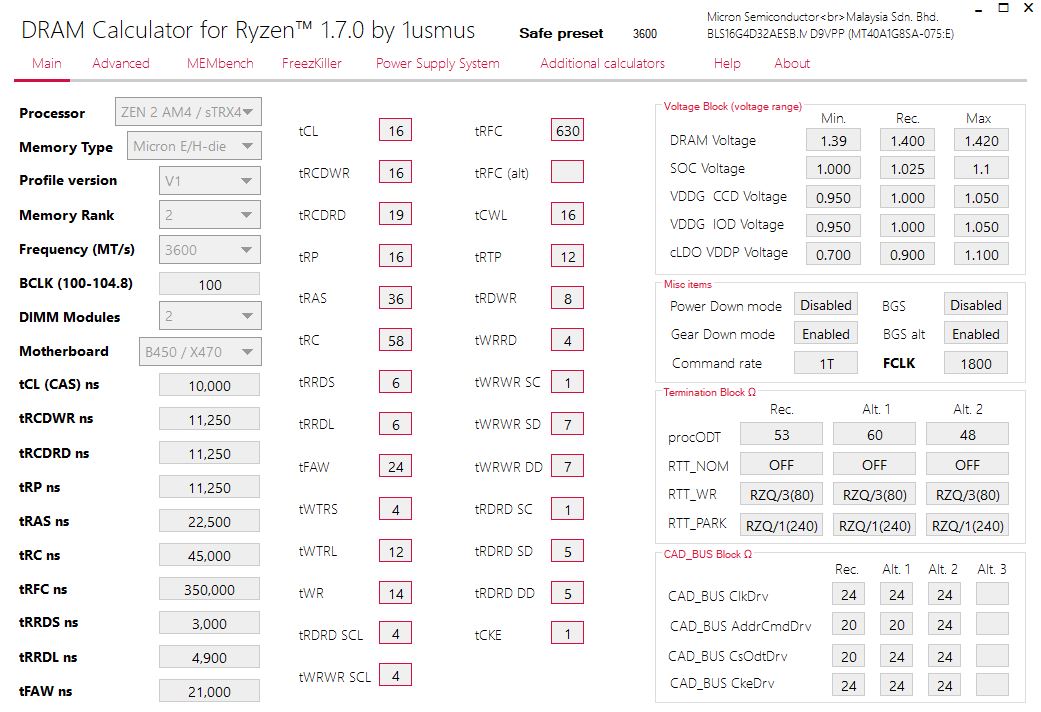Switch to the Main tab
Image resolution: width=1041 pixels, height=712 pixels.
click(x=46, y=63)
